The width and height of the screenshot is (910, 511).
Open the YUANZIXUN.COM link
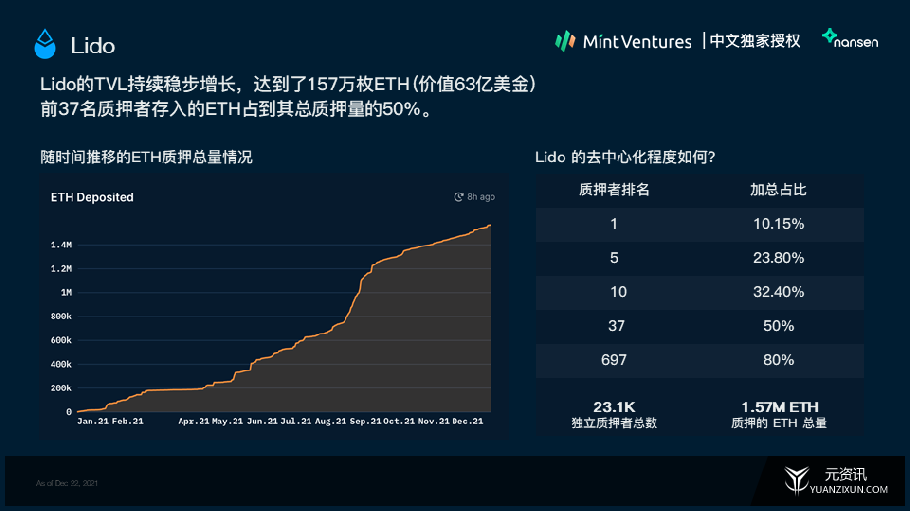click(848, 490)
